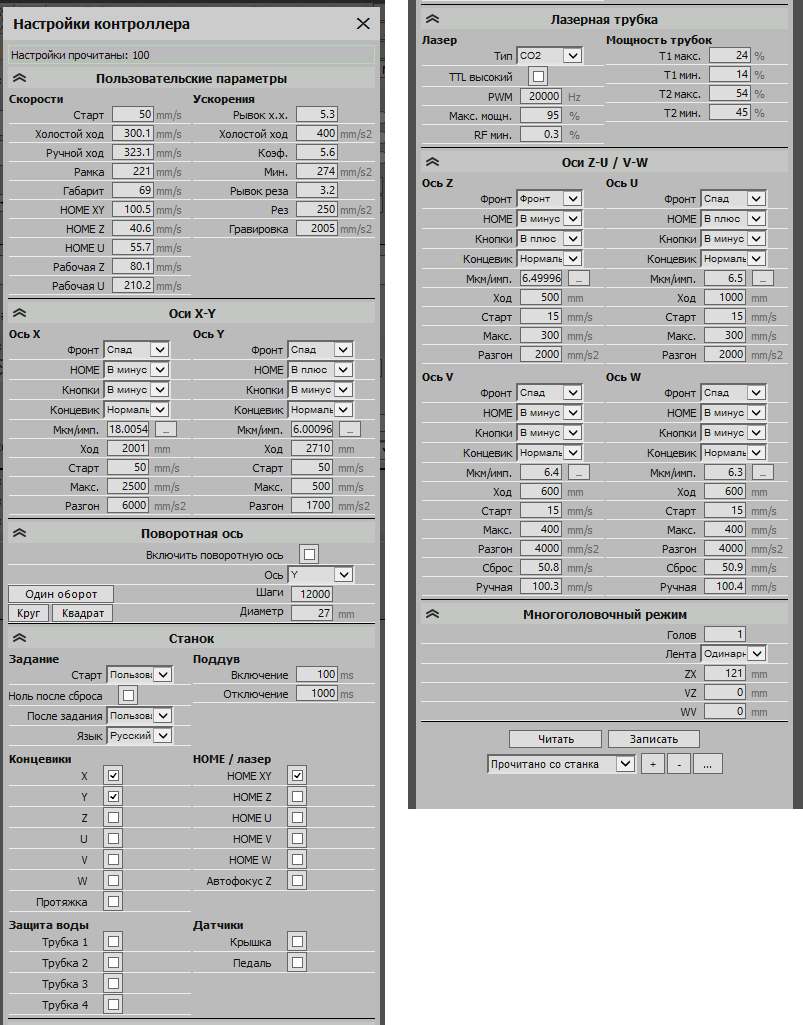Collapse the Оси Z-U / V-W section
This screenshot has width=803, height=1025.
pyautogui.click(x=432, y=162)
